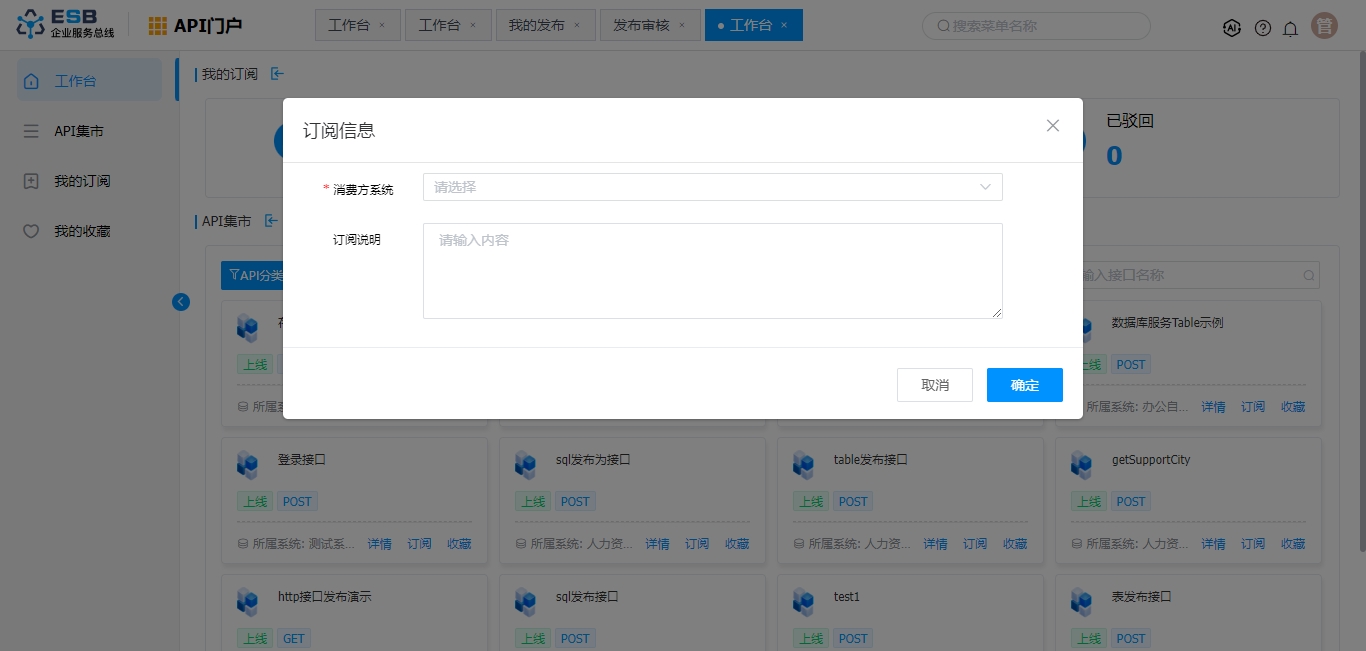1366x651 pixels.
Task: Click inside the 订阅说明 text area
Action: tap(712, 271)
